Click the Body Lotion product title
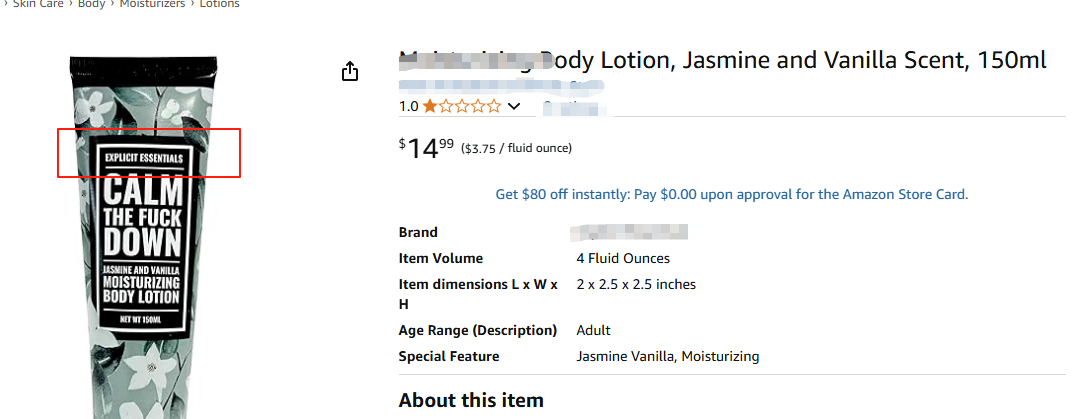The height and width of the screenshot is (419, 1072). coord(722,60)
